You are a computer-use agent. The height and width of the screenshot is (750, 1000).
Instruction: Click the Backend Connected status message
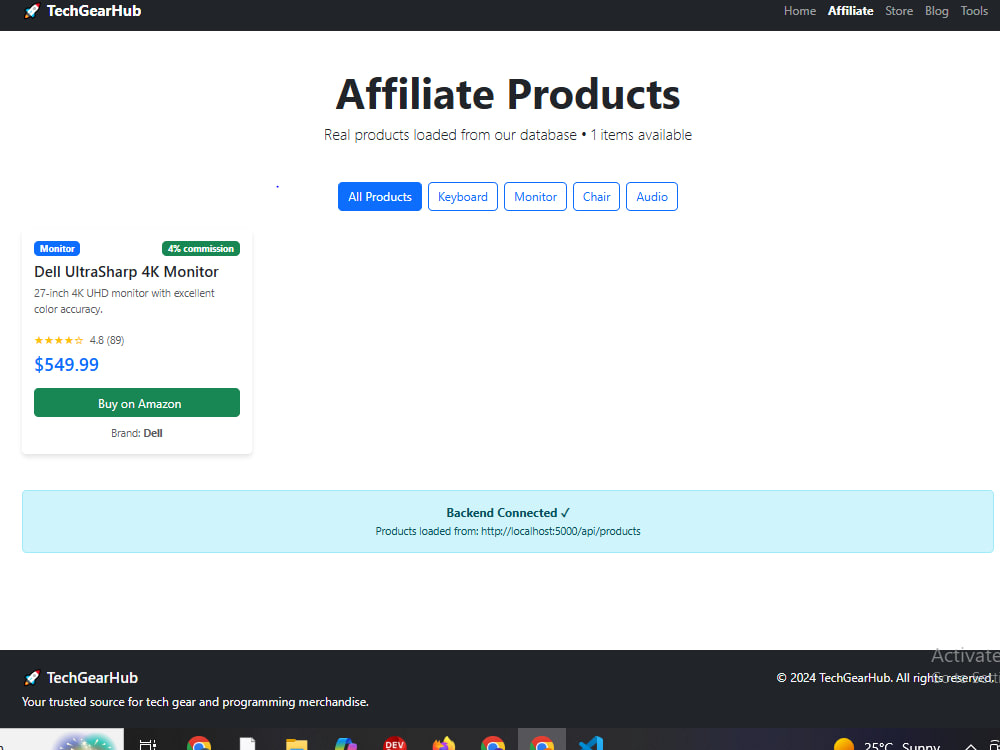[x=508, y=513]
